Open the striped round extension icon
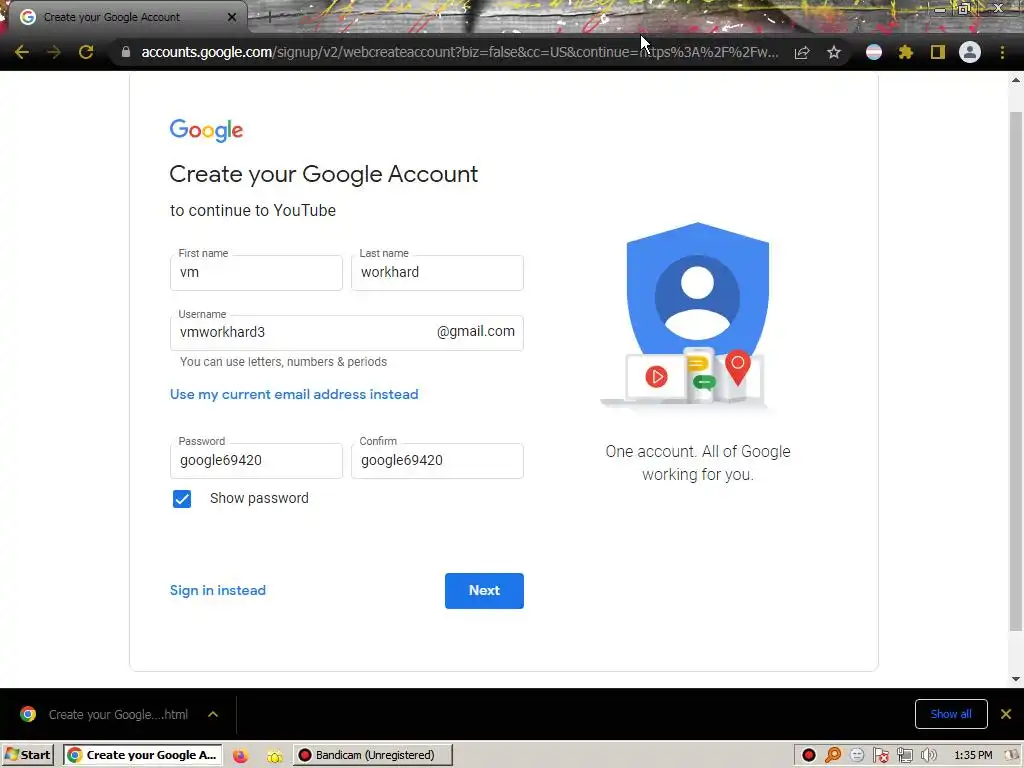Image resolution: width=1024 pixels, height=768 pixels. [x=874, y=52]
